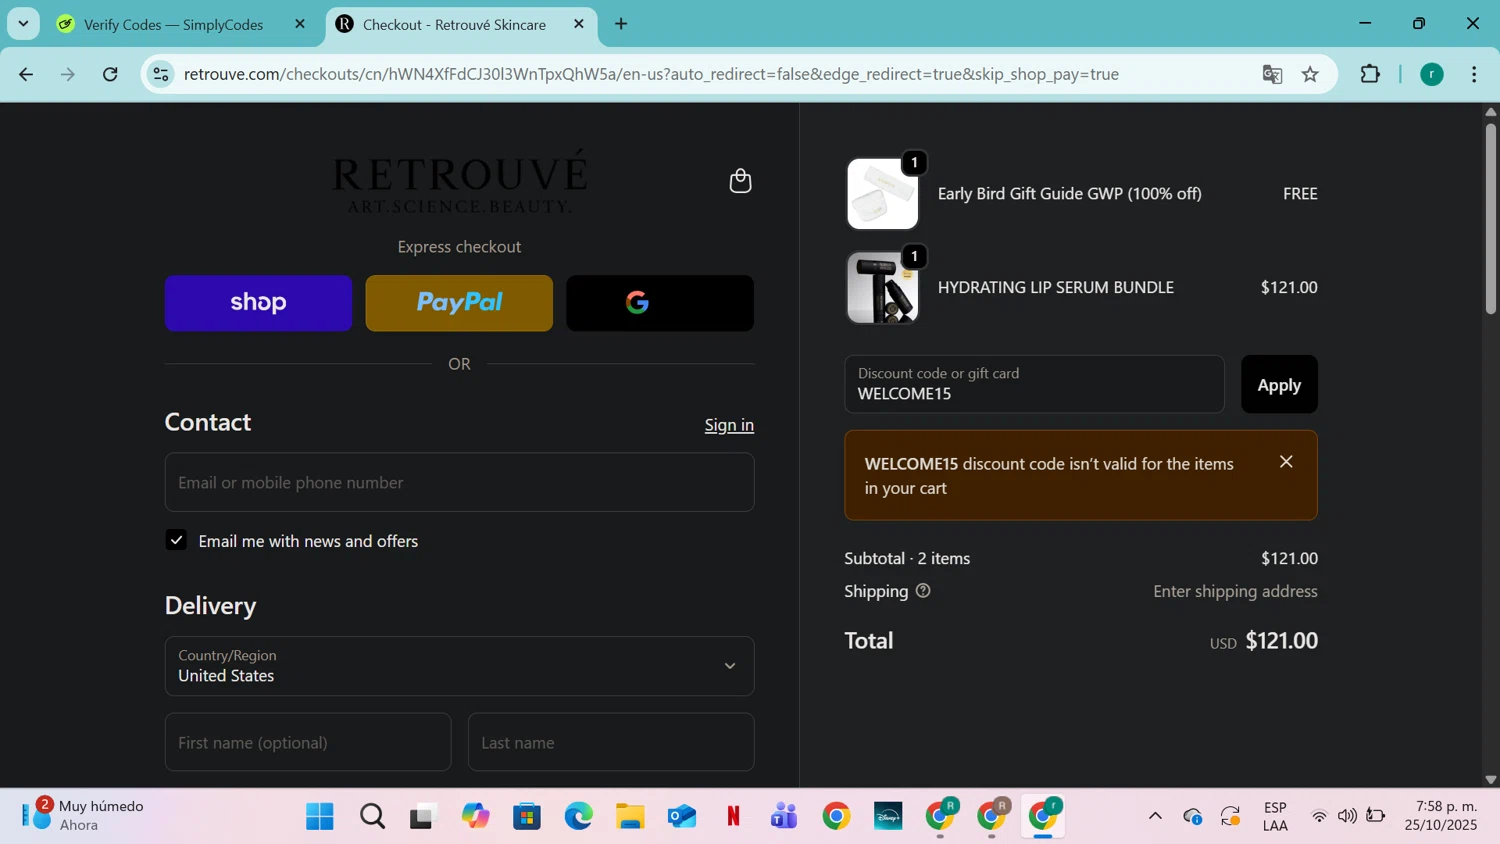Image resolution: width=1500 pixels, height=844 pixels.
Task: Go back to the previous page
Action: point(26,74)
